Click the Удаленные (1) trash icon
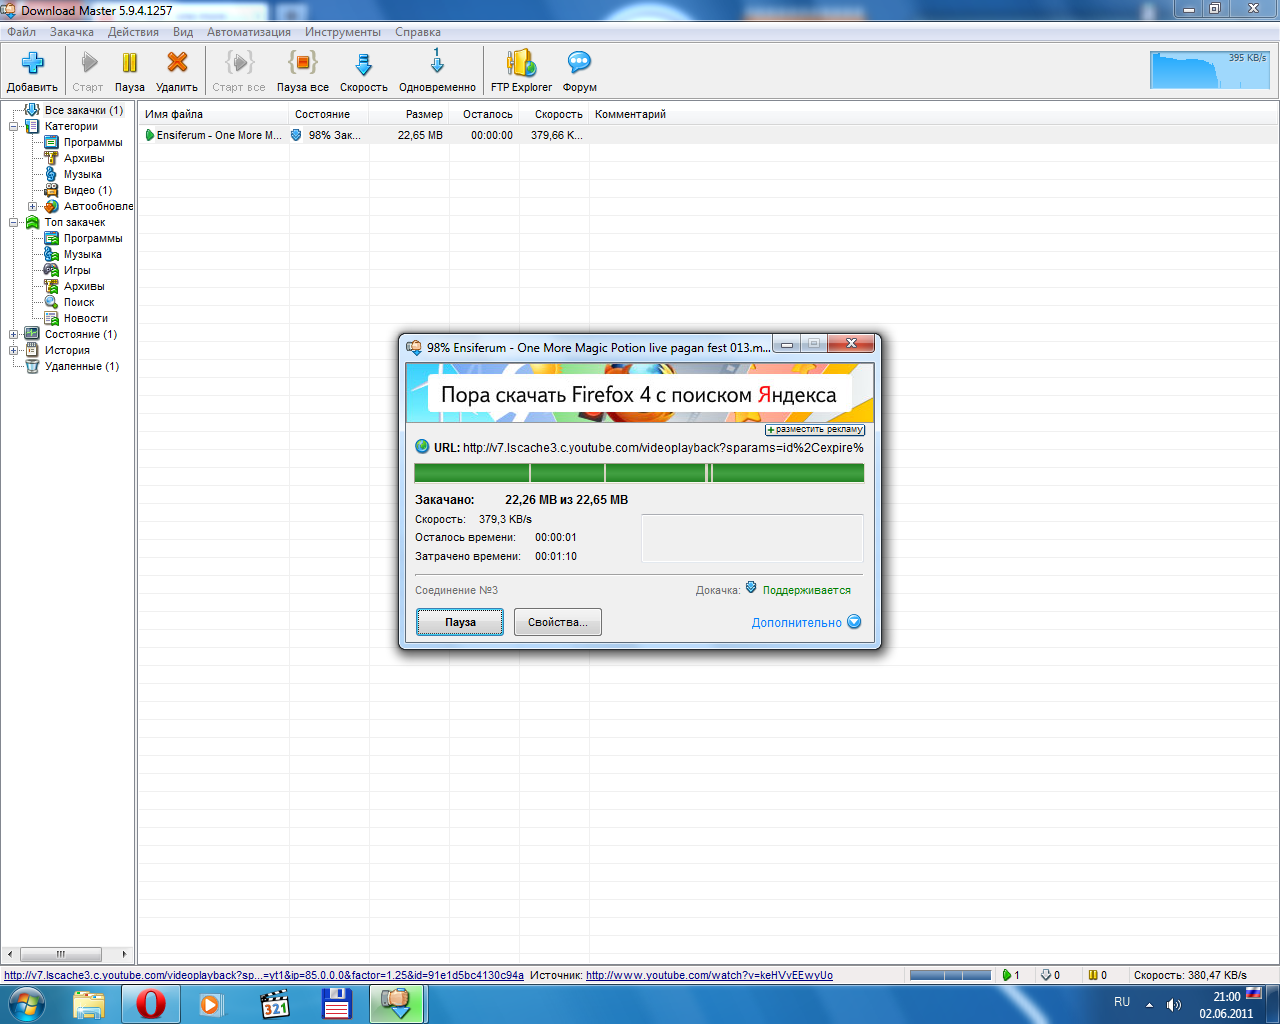Image resolution: width=1280 pixels, height=1024 pixels. [x=32, y=366]
